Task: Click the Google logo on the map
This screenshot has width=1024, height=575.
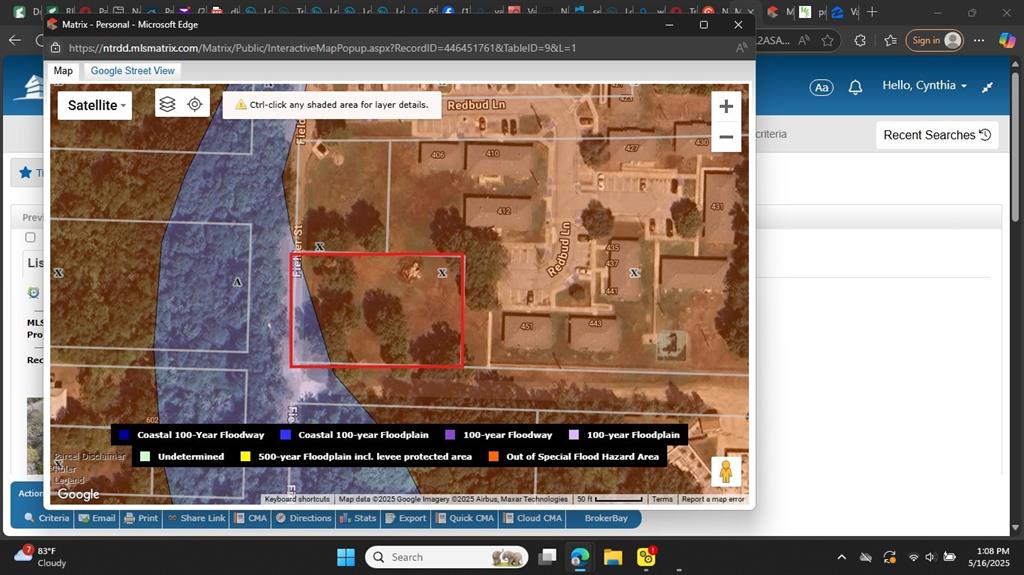Action: click(x=78, y=494)
